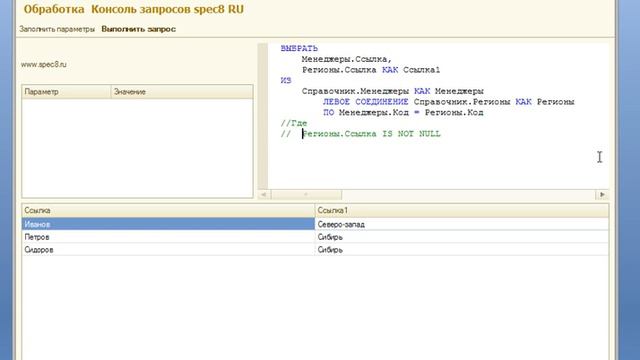Click the Регионы.Код condition text

(454, 112)
